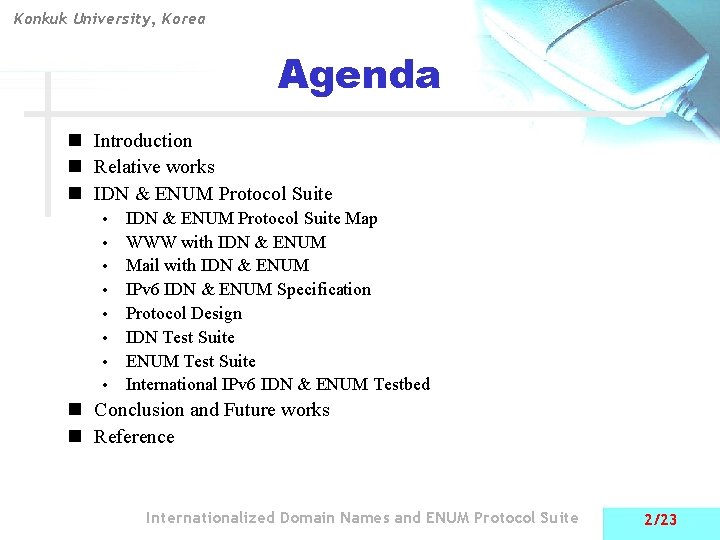
Task: Click footer 'Internationalized Domain Names and ENUM Protocol Suite'
Action: (x=362, y=518)
